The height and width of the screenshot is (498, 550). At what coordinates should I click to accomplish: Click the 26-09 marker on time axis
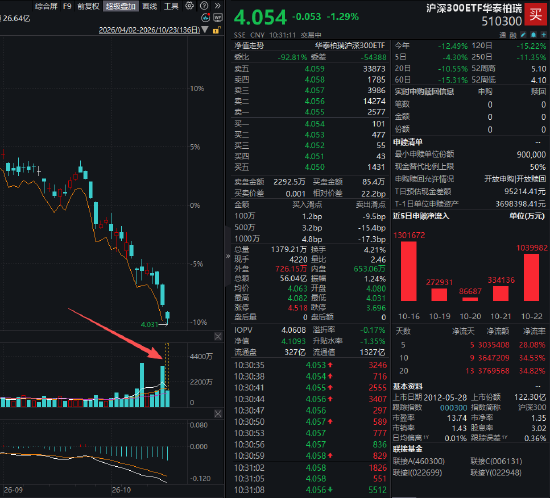click(13, 490)
